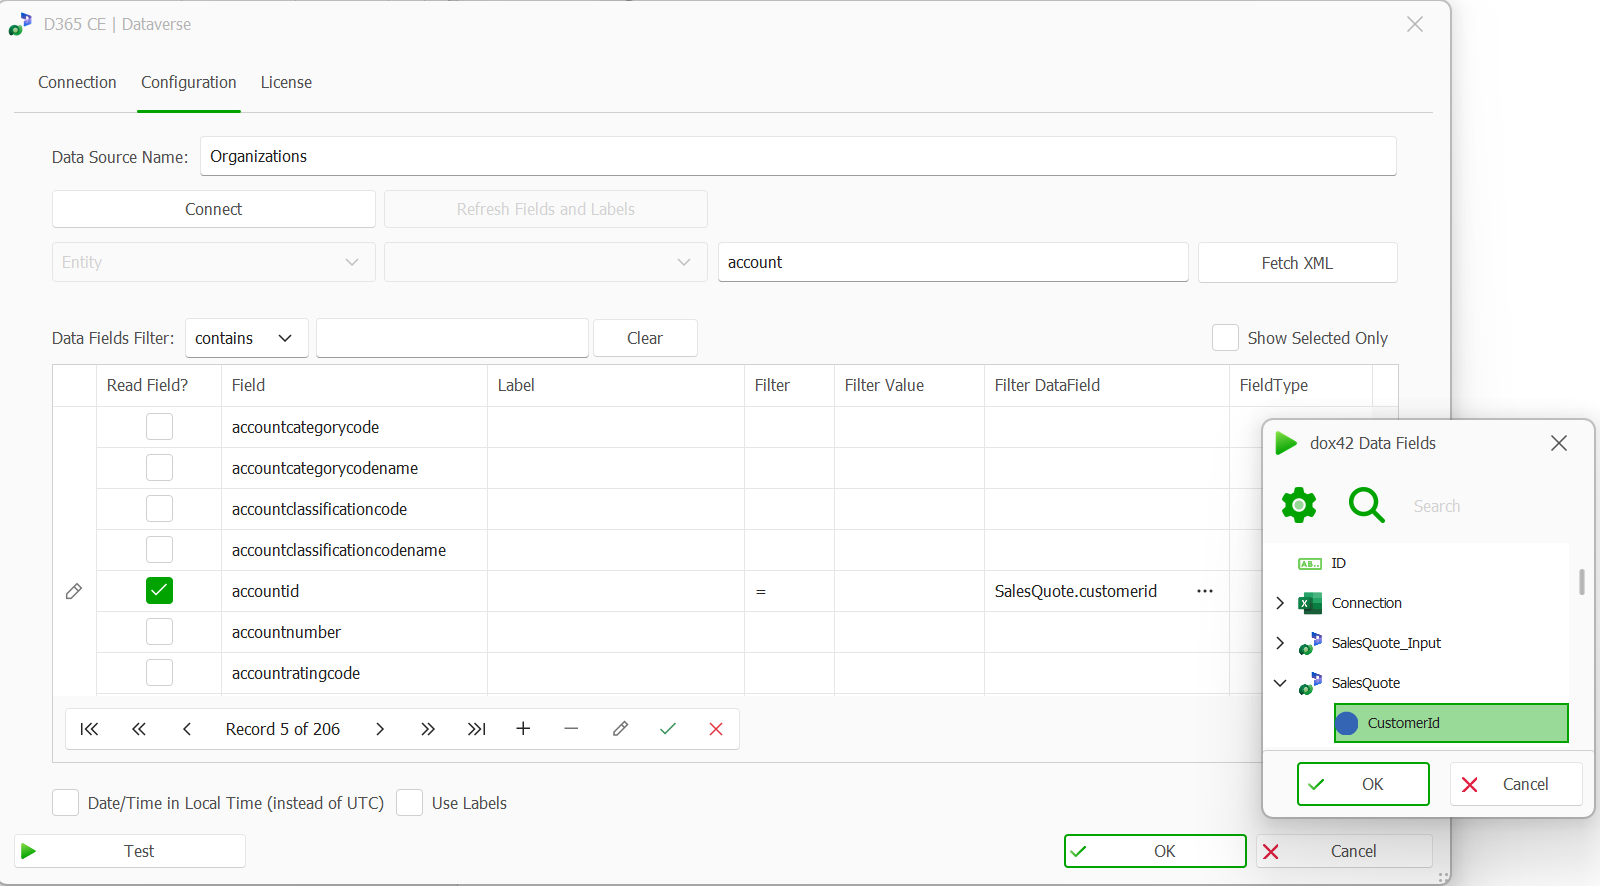Image resolution: width=1600 pixels, height=886 pixels.
Task: Expand the Connection tree node
Action: pyautogui.click(x=1280, y=603)
